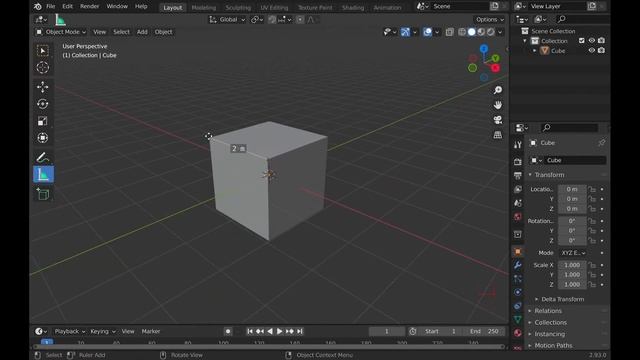
Task: Open the Render properties tab icon
Action: 518,162
